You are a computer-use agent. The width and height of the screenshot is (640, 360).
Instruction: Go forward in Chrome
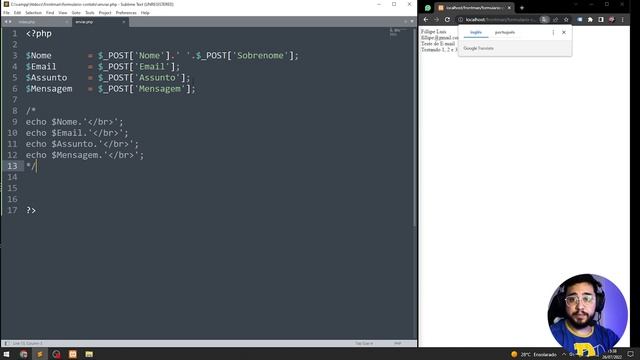(x=436, y=20)
